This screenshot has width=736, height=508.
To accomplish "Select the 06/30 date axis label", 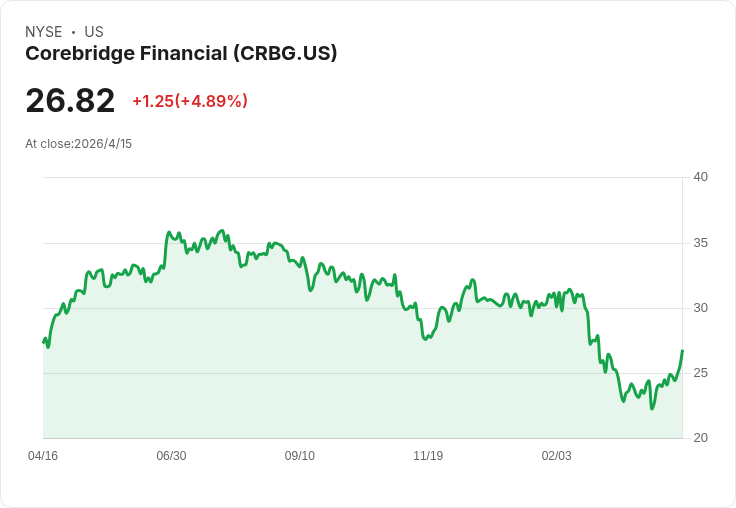I will tap(171, 456).
